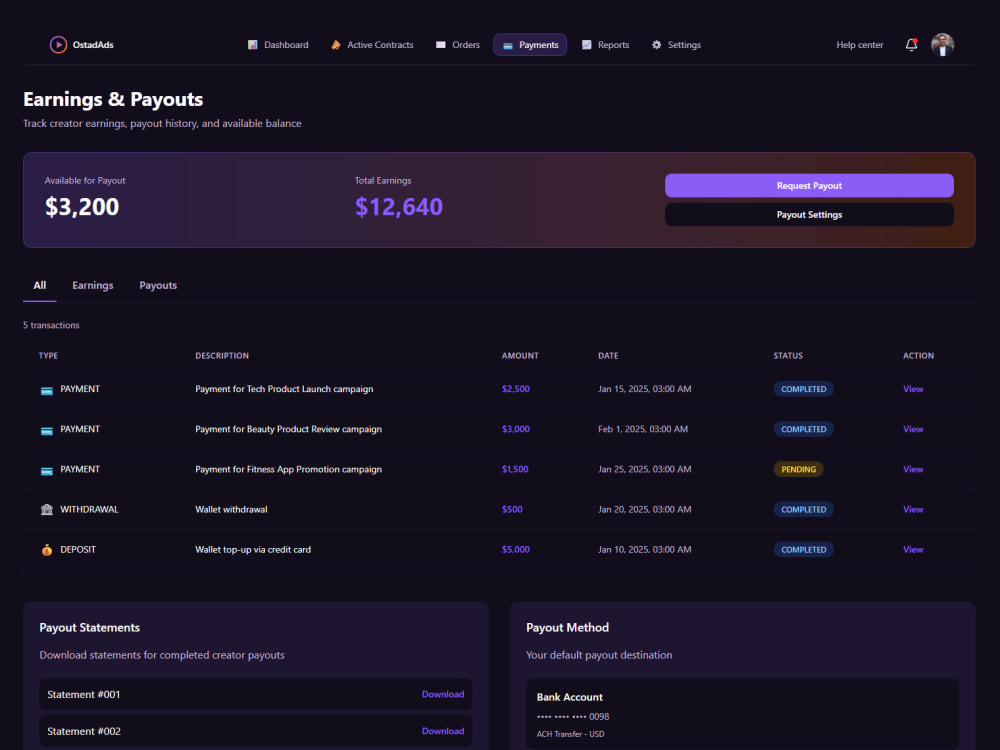Click the Payout Statements heading
The height and width of the screenshot is (750, 1000).
89,628
